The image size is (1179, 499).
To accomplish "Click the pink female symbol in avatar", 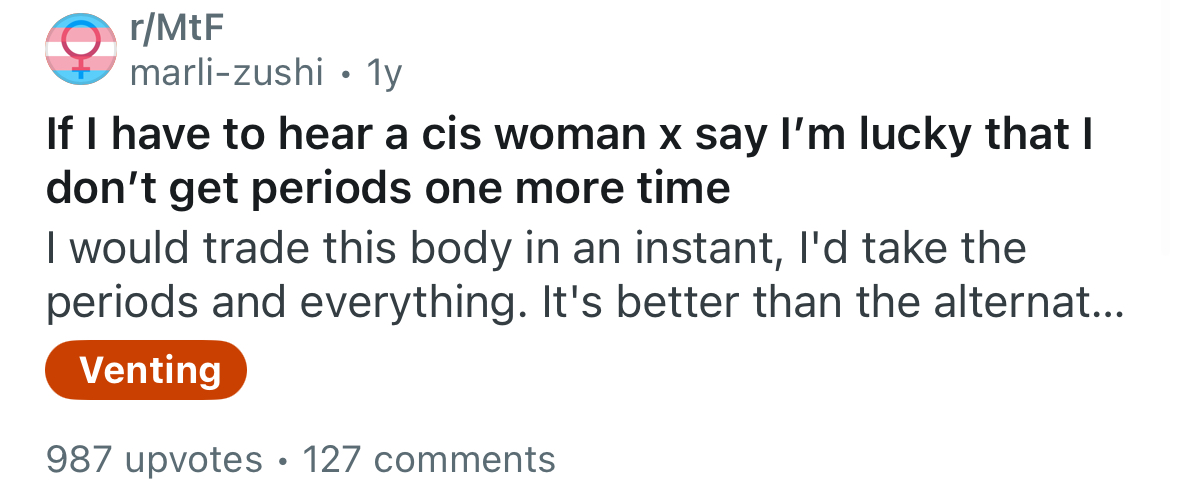I will click(80, 49).
